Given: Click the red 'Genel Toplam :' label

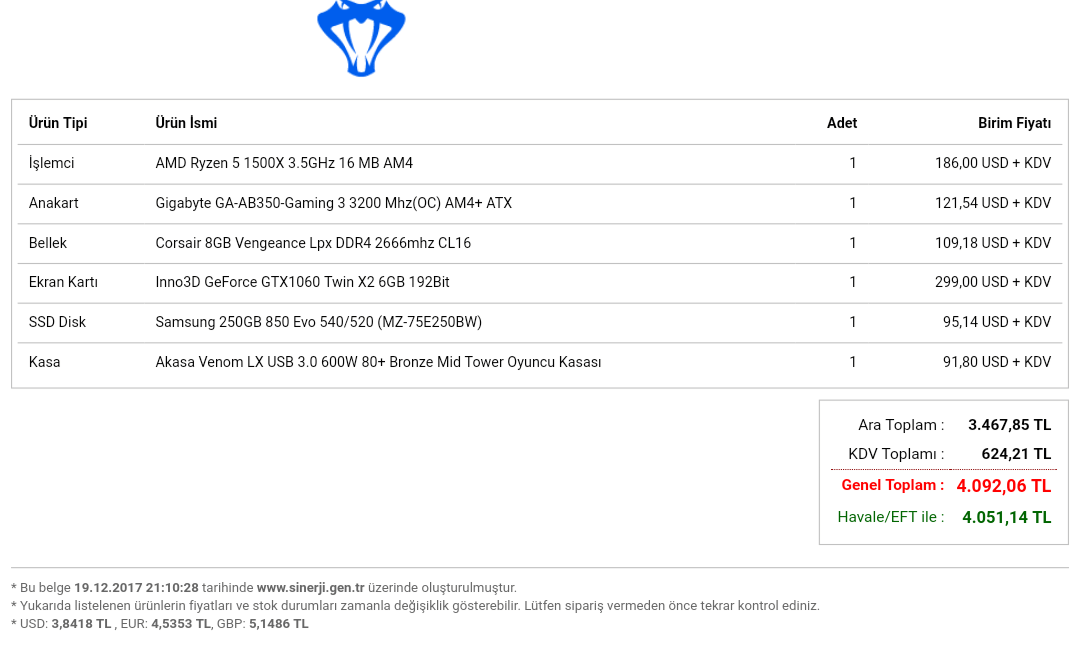Looking at the screenshot, I should click(x=893, y=485).
